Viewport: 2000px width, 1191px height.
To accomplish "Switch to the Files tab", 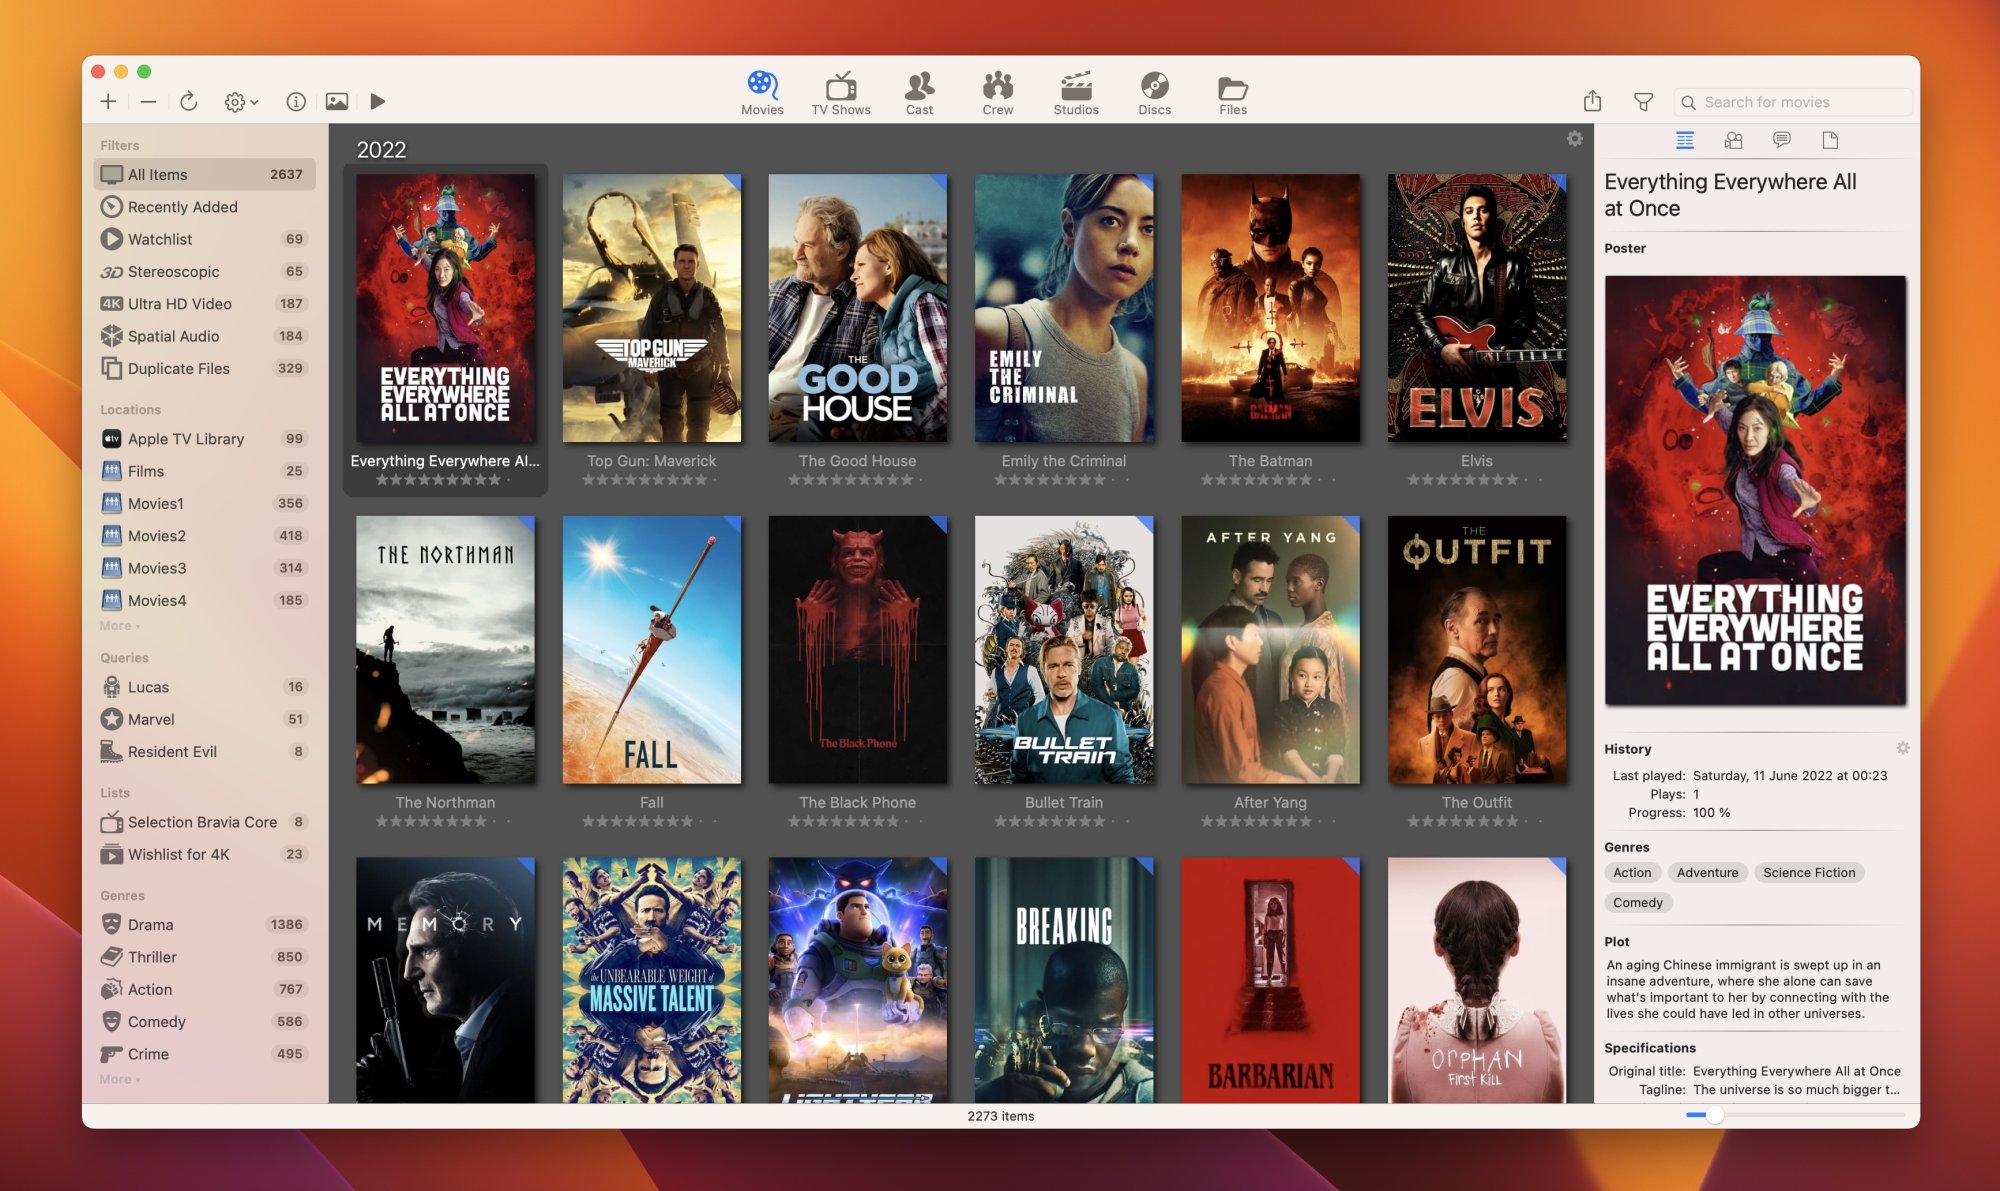I will 1233,94.
